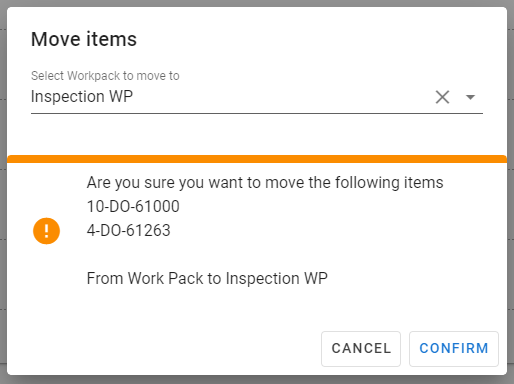This screenshot has width=514, height=384.
Task: Click the orange alert header bar
Action: (x=257, y=159)
